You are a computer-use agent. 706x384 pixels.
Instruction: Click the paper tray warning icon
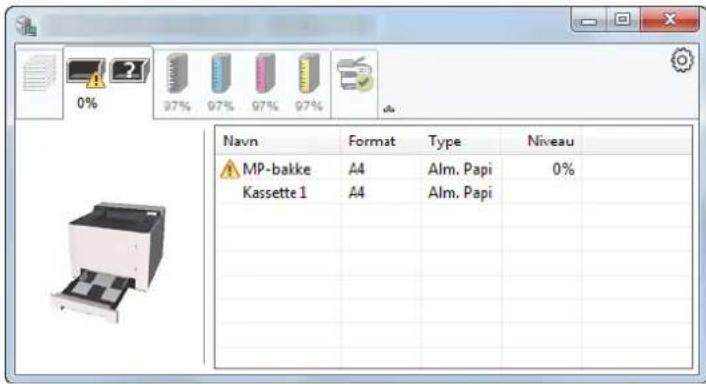(86, 73)
